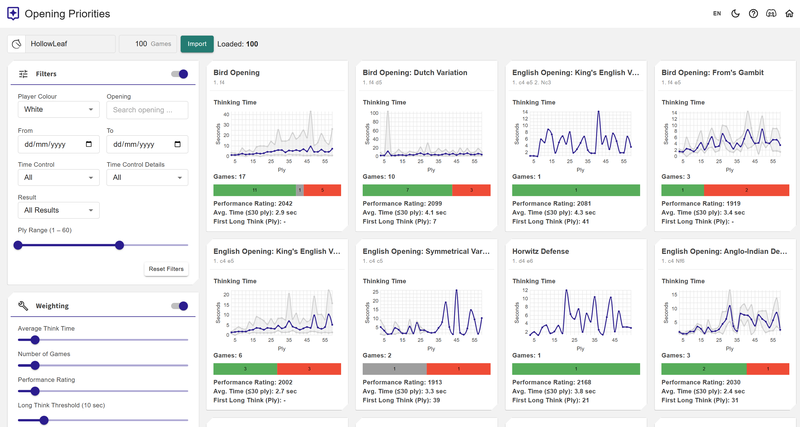Open the From date calendar picker icon
800x427 pixels.
[x=90, y=144]
